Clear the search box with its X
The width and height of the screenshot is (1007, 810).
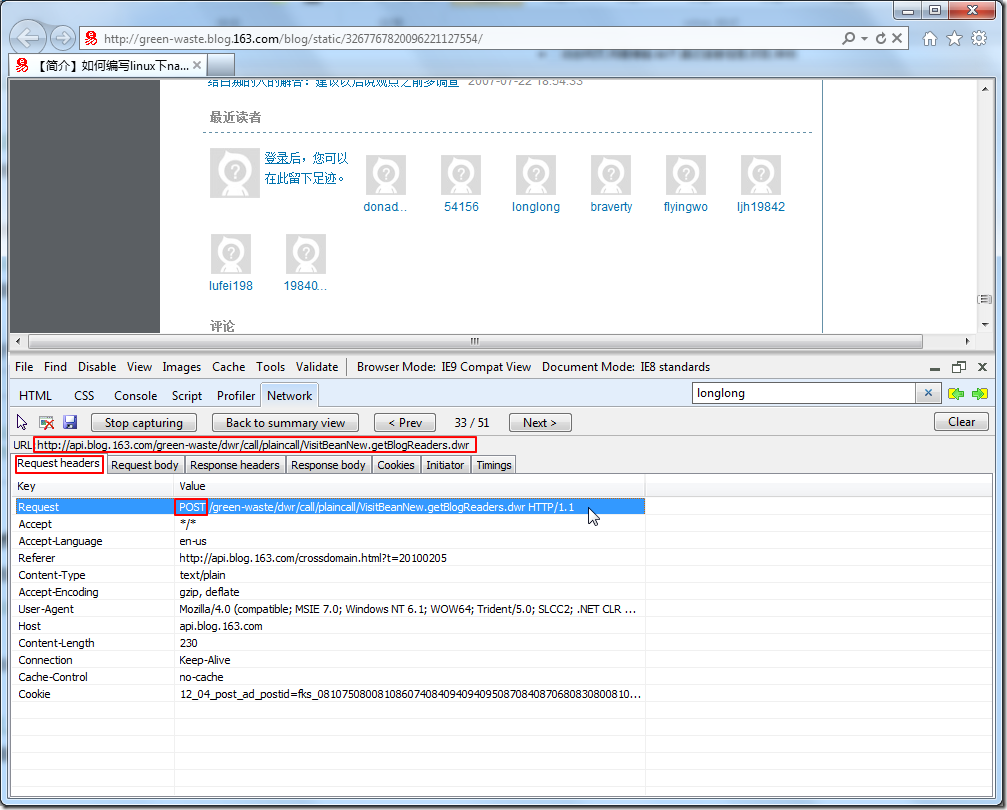click(928, 393)
